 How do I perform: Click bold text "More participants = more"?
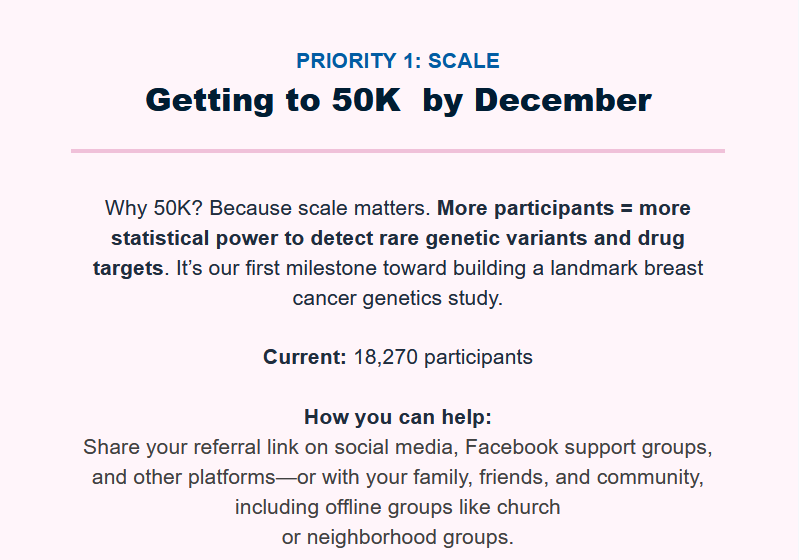(x=564, y=209)
